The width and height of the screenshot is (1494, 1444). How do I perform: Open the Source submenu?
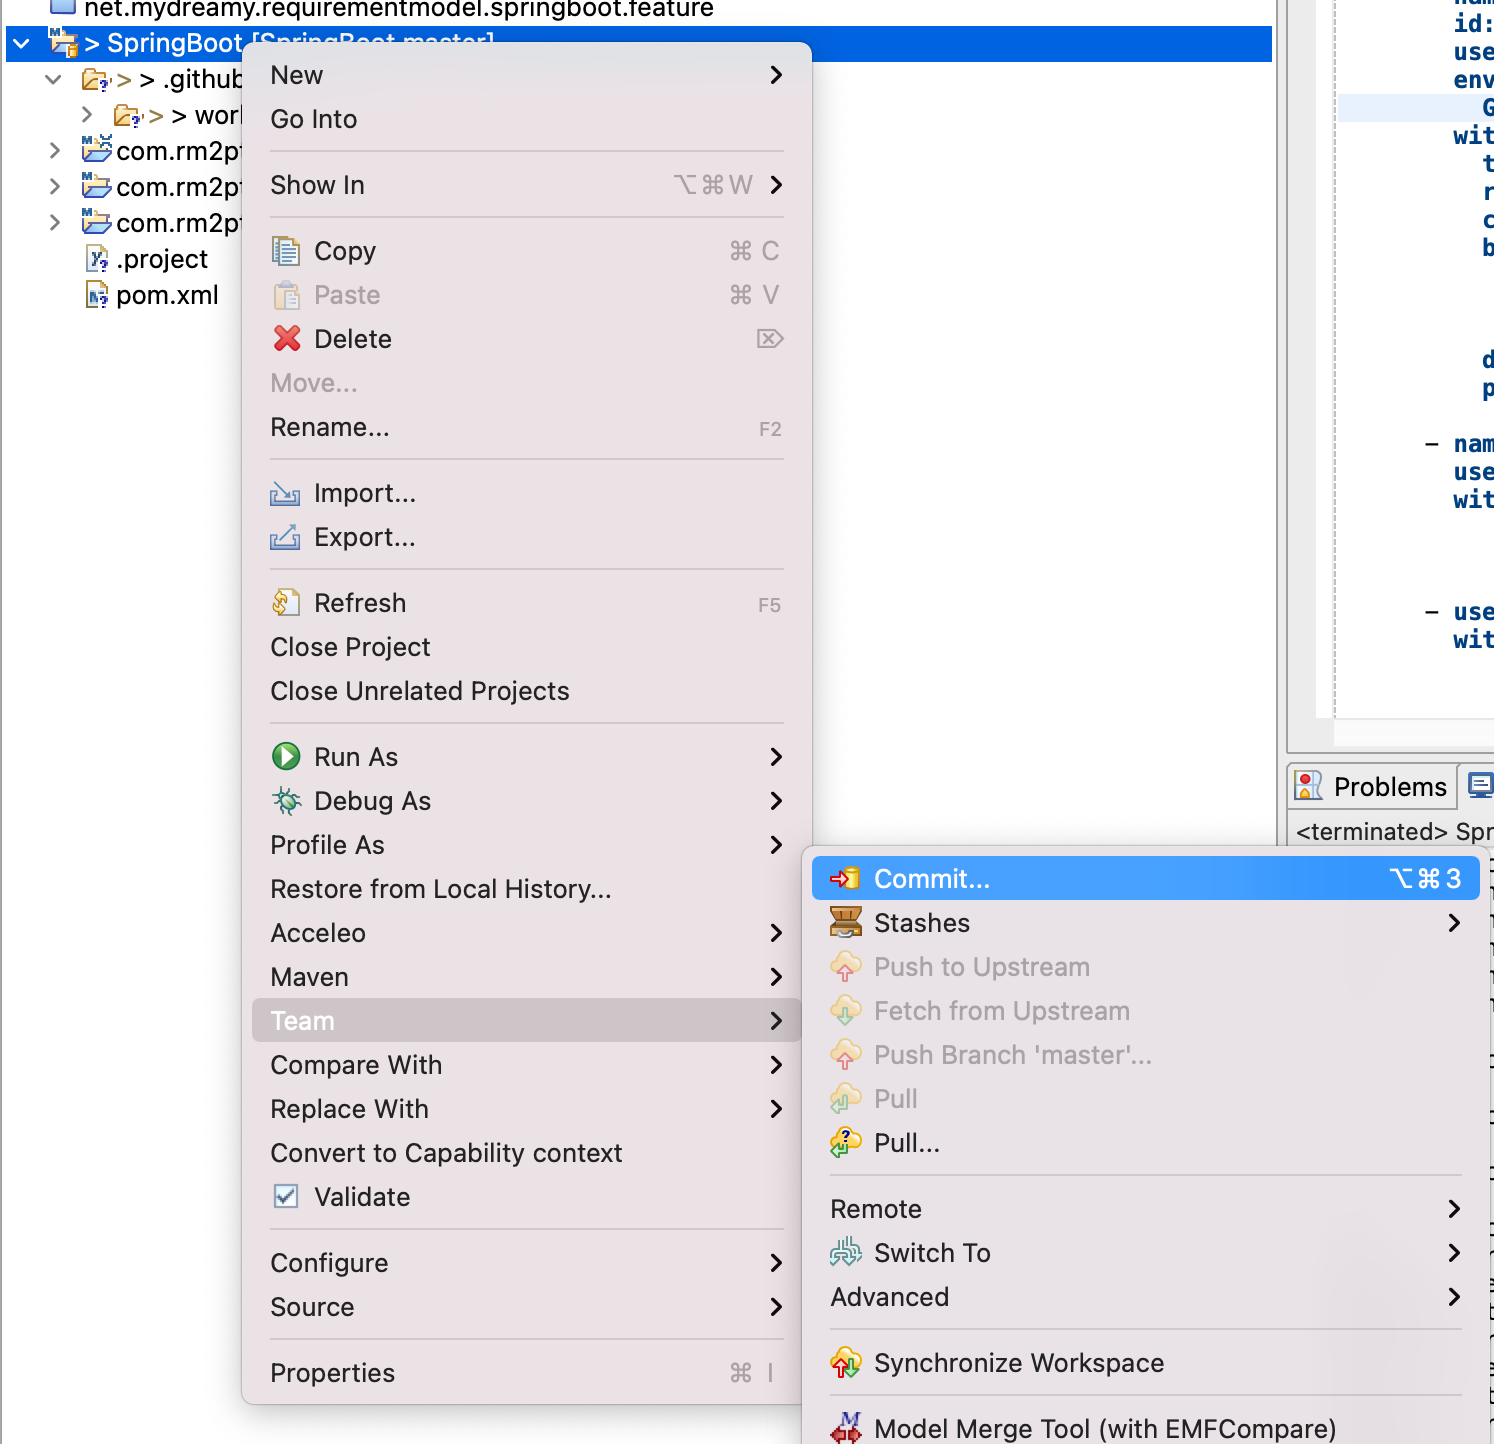[526, 1307]
